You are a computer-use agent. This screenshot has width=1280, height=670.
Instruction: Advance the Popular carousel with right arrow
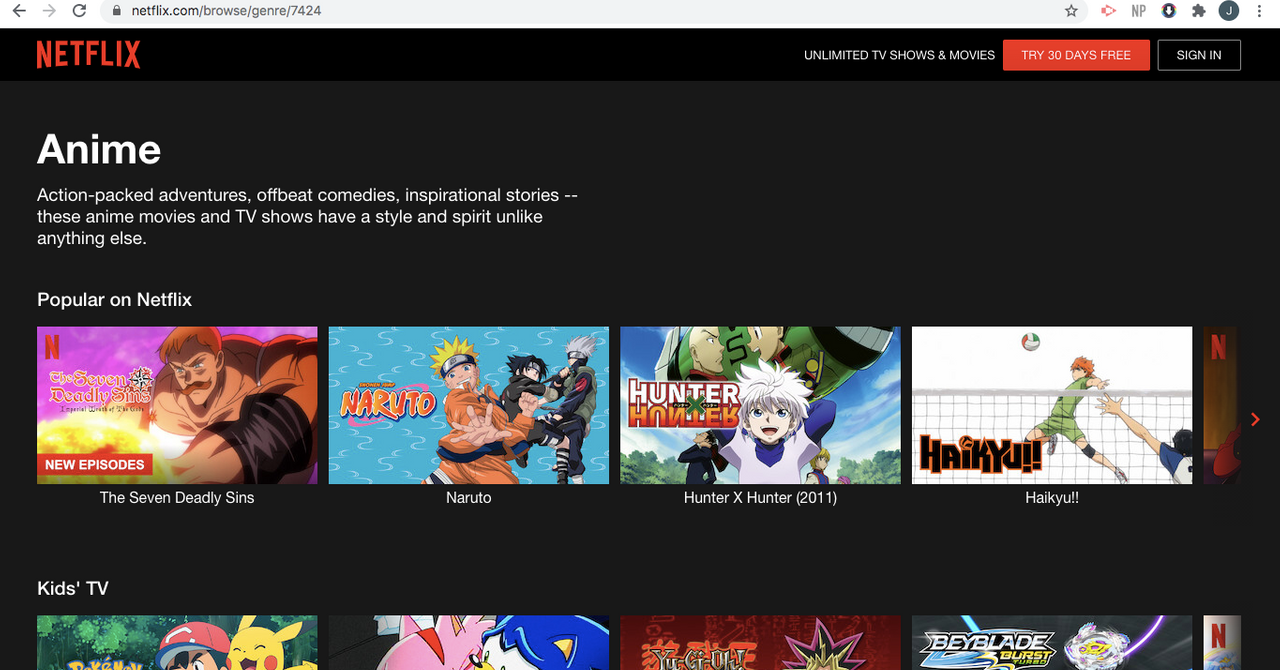click(1255, 419)
